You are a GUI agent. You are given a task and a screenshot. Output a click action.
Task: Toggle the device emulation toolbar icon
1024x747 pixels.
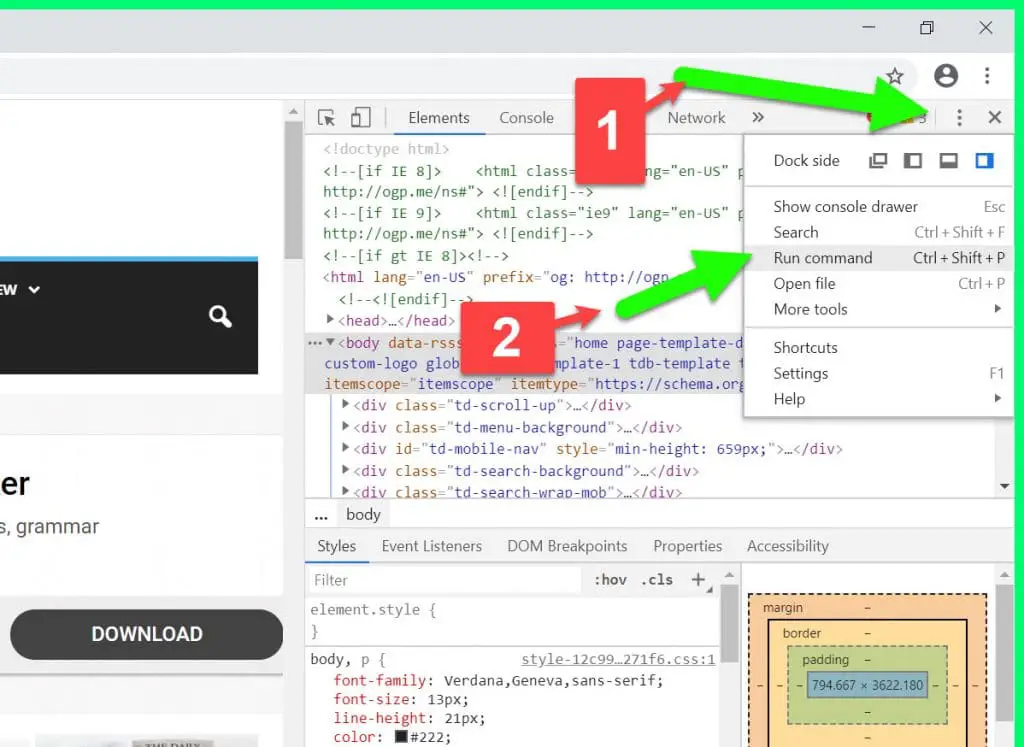tap(360, 117)
